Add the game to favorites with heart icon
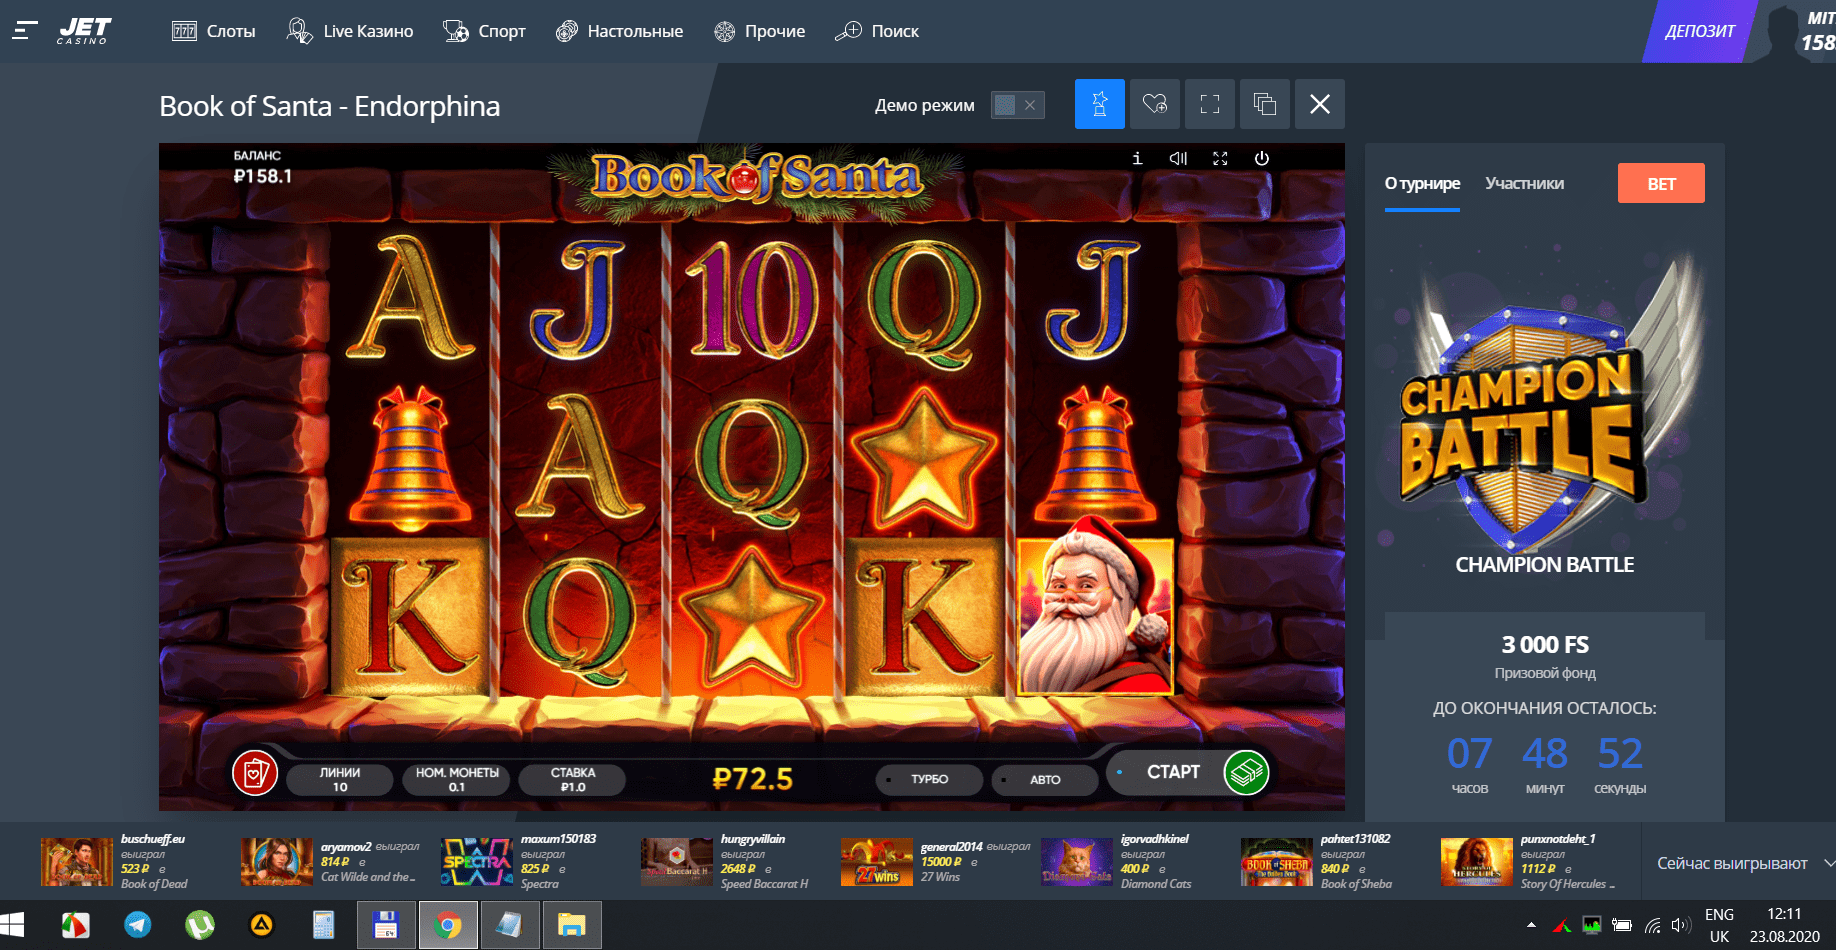Image resolution: width=1836 pixels, height=950 pixels. 1155,104
